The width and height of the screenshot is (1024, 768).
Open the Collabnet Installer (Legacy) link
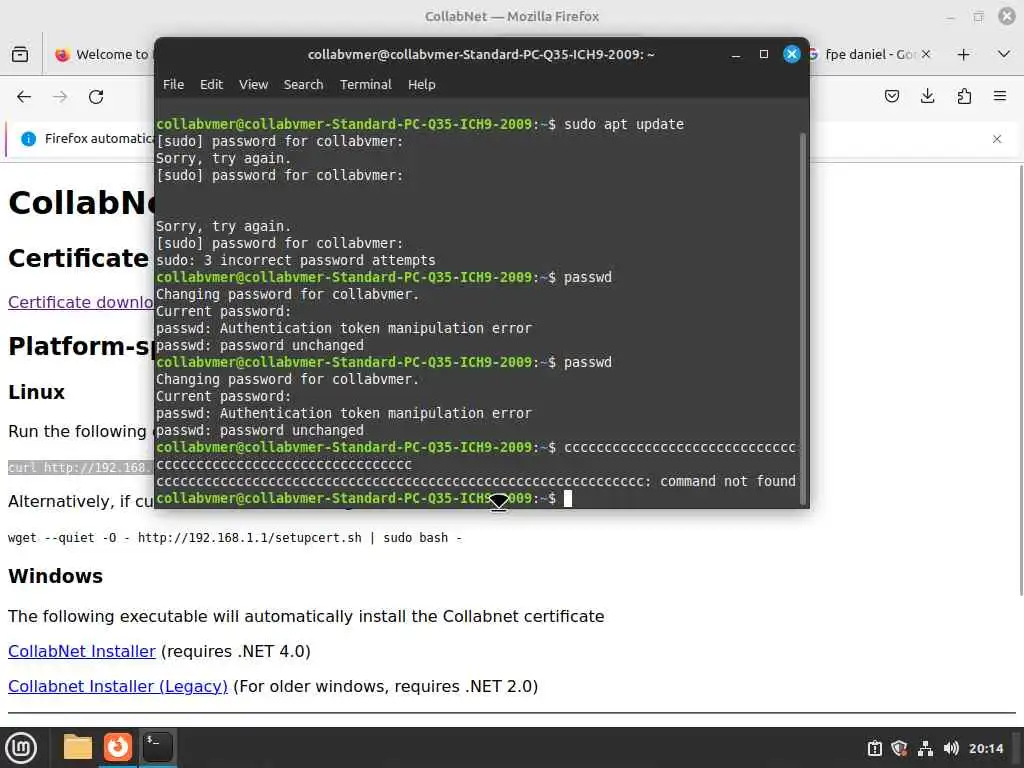pyautogui.click(x=118, y=686)
